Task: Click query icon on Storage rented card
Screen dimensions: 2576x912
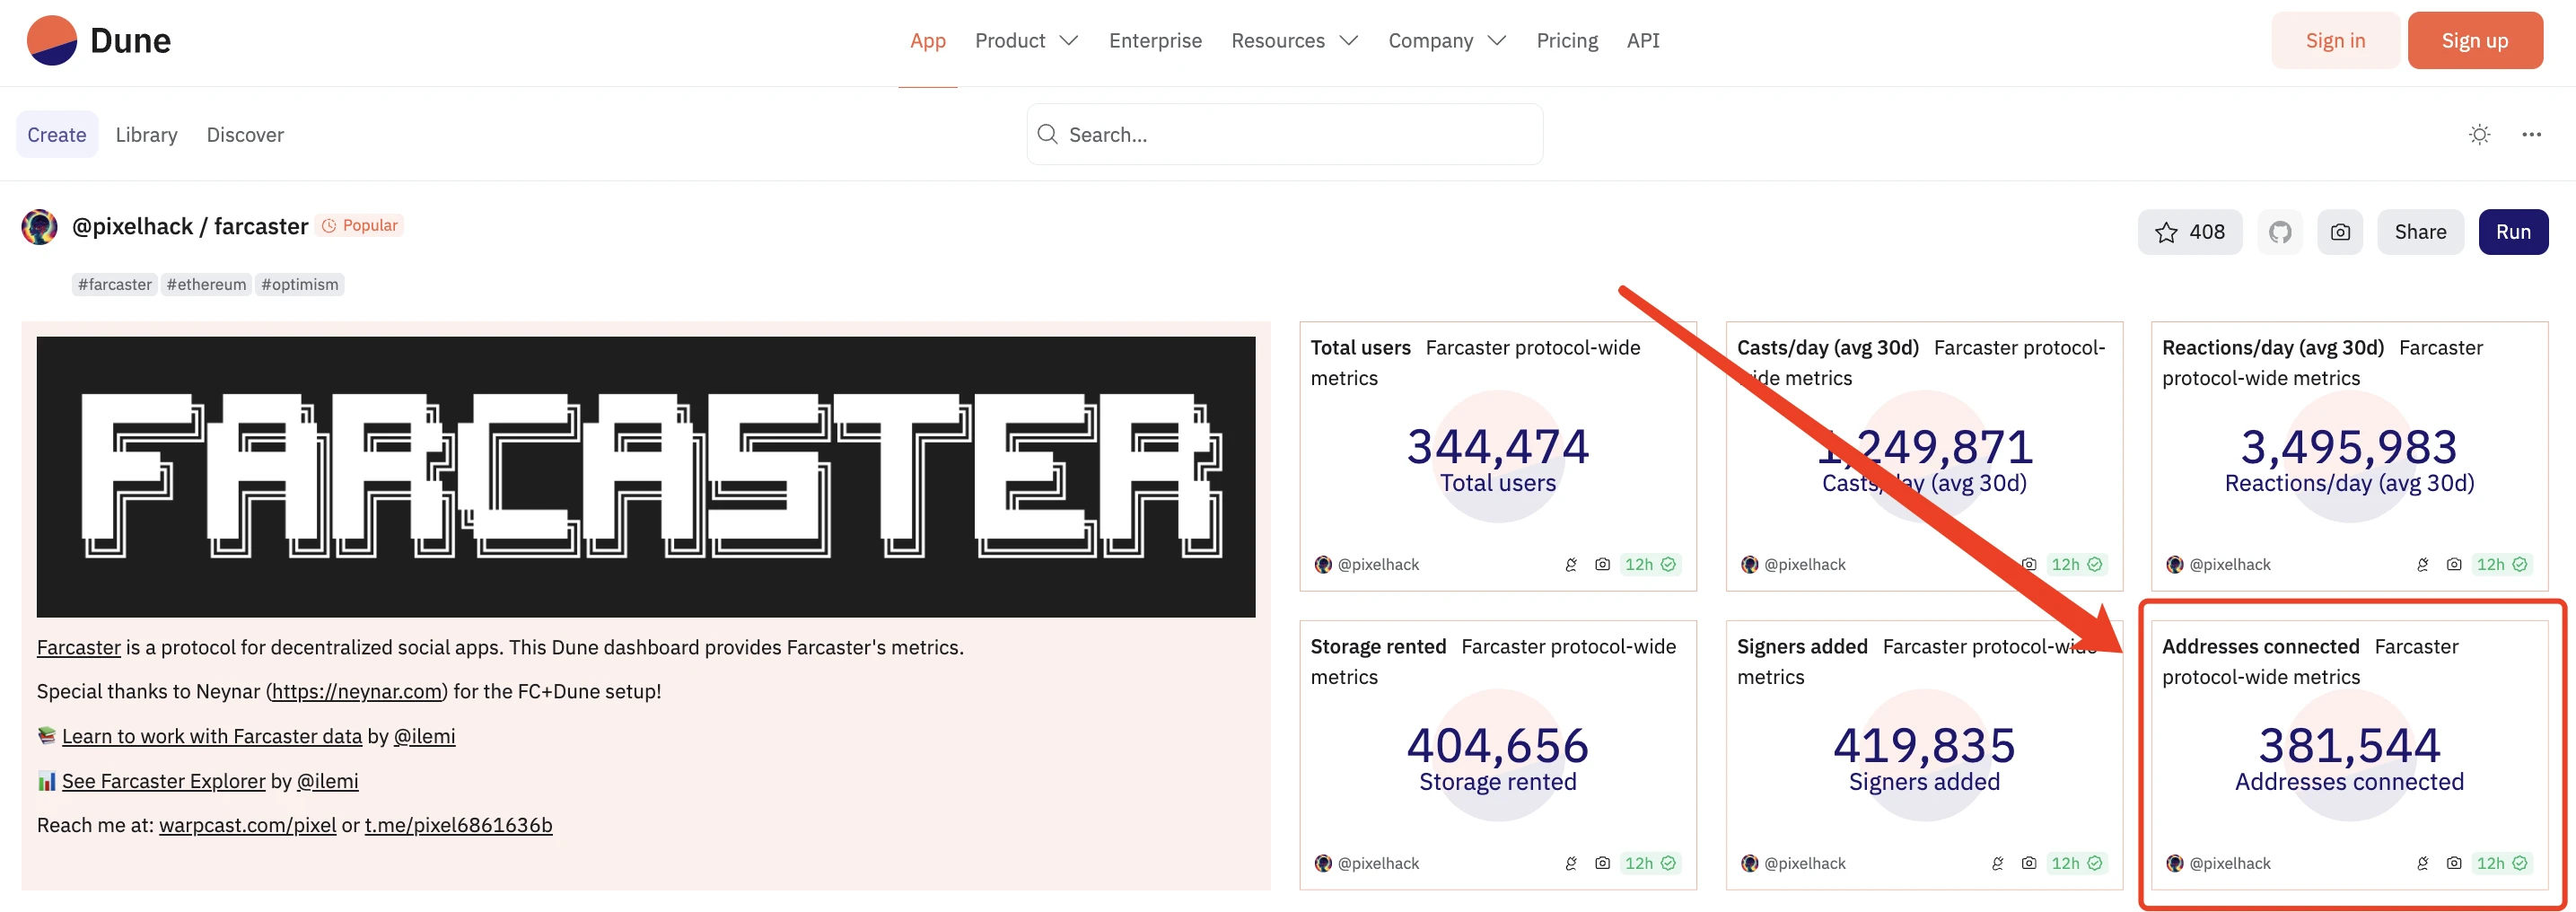Action: (x=1571, y=864)
